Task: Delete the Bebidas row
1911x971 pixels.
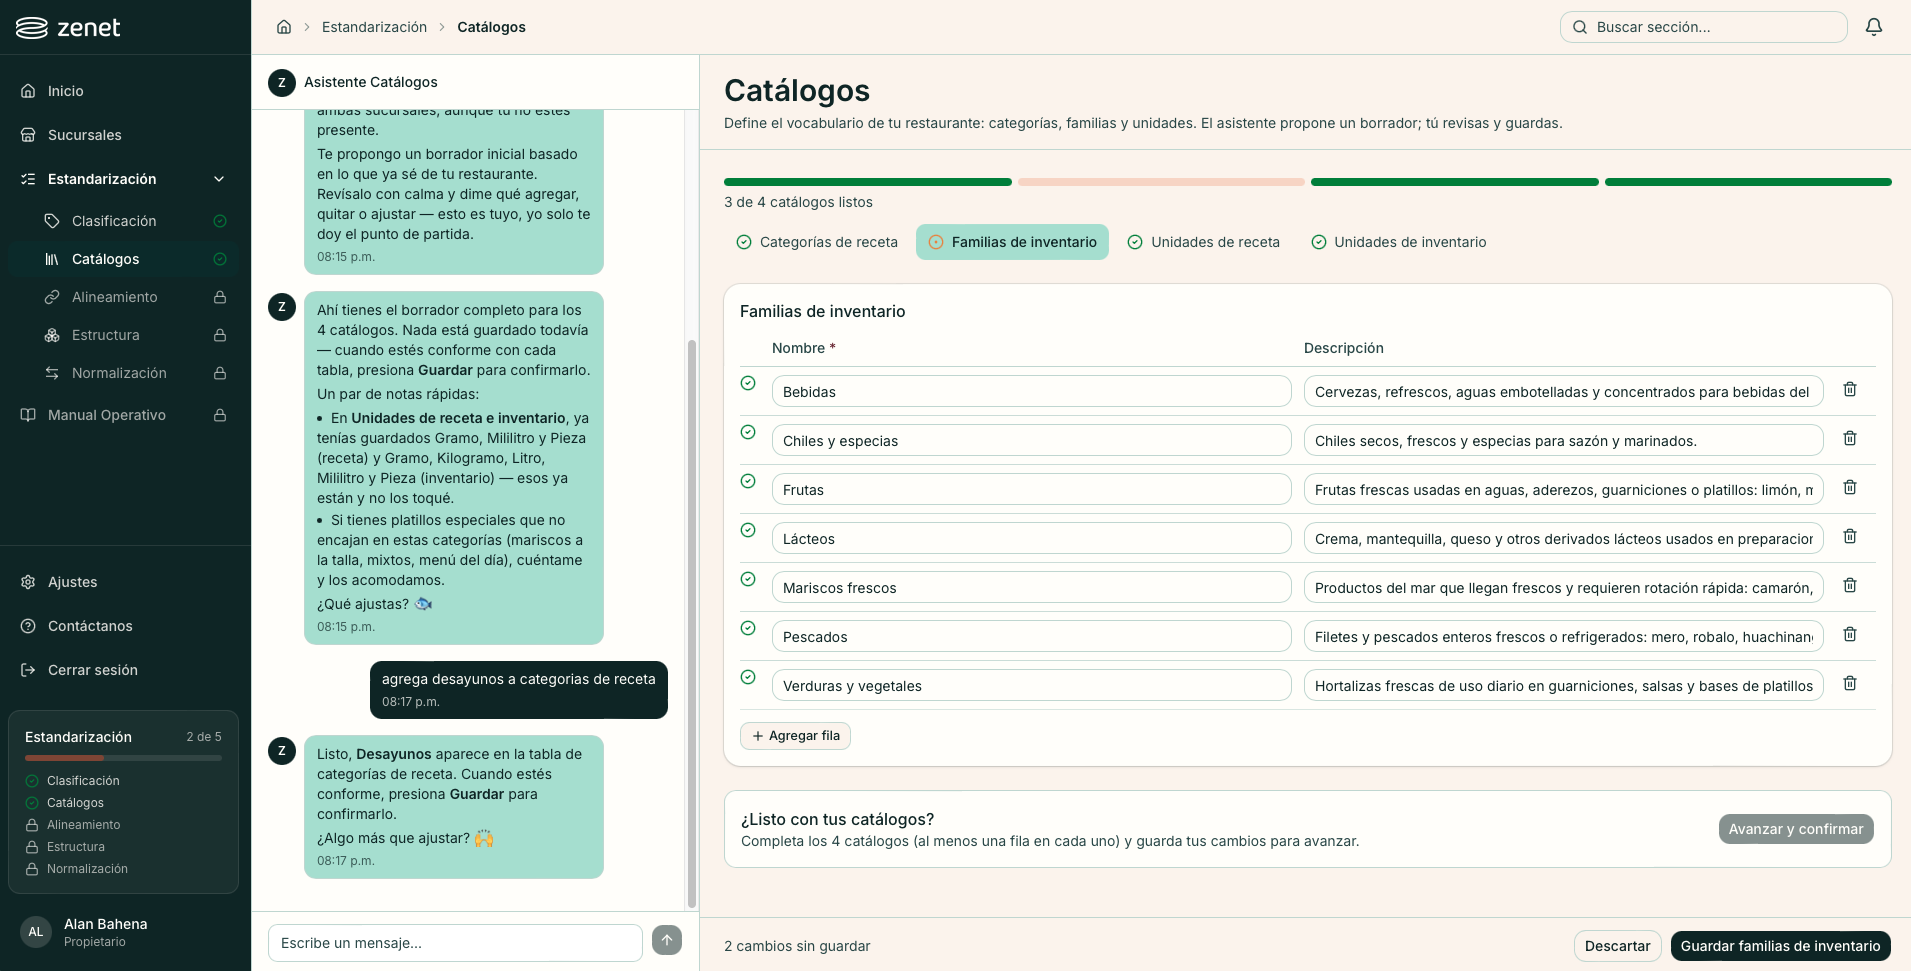Action: click(x=1850, y=390)
